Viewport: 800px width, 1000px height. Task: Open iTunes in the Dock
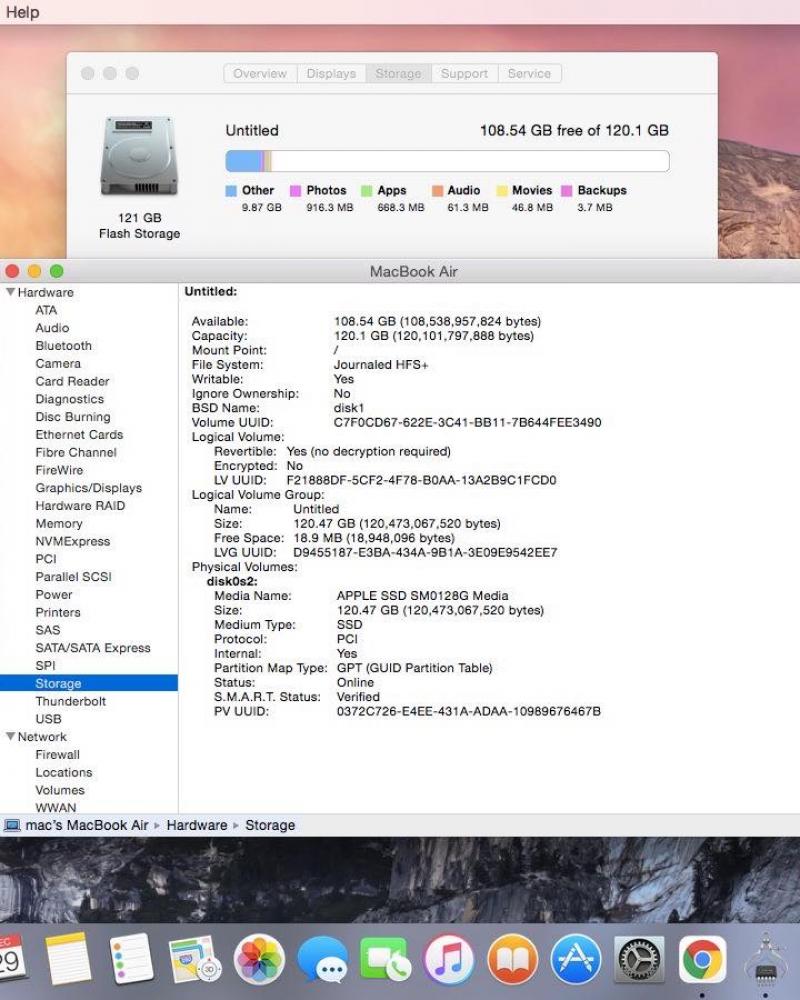pyautogui.click(x=449, y=959)
